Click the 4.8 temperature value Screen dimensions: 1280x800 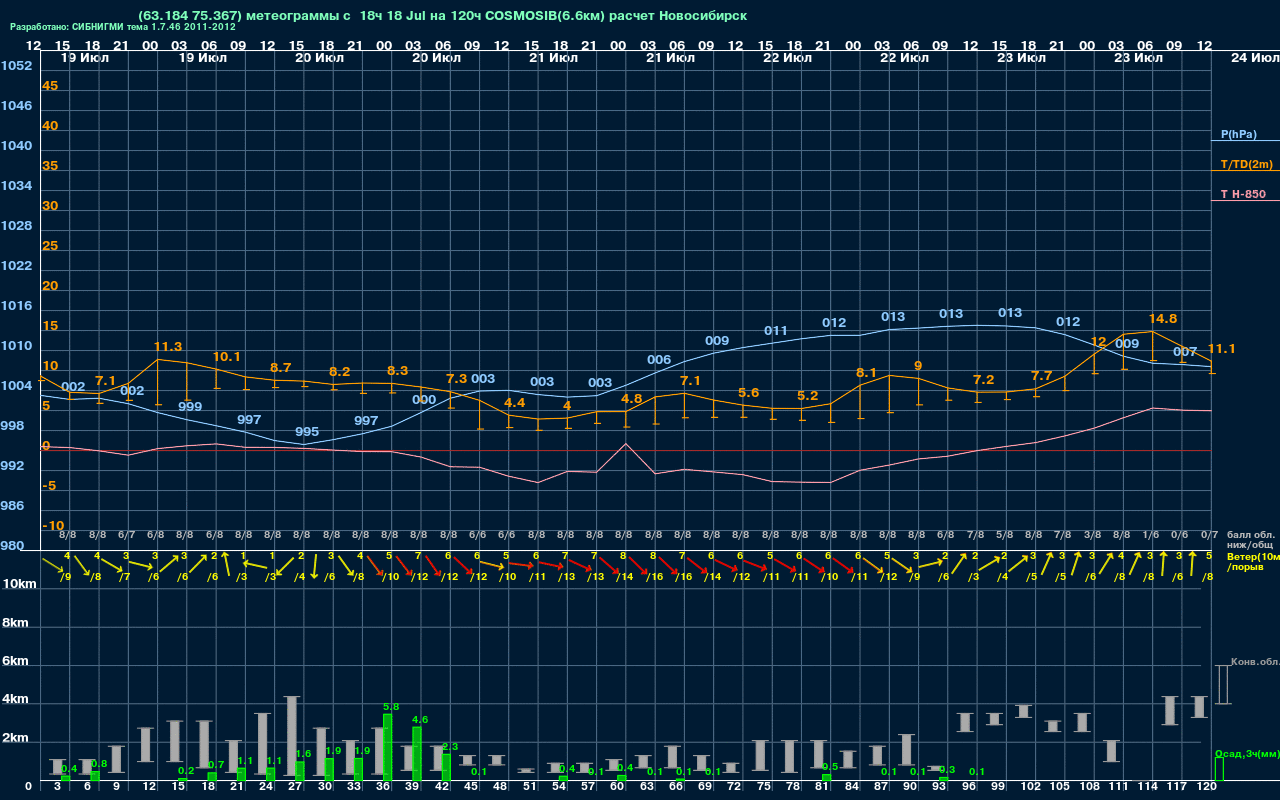pos(631,398)
